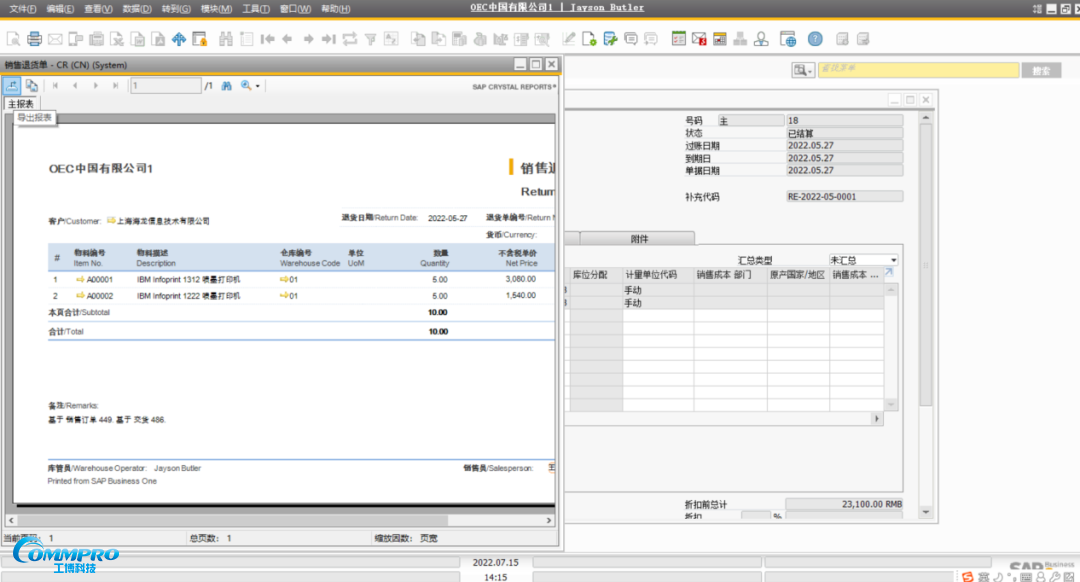The height and width of the screenshot is (582, 1080).
Task: Switch to the 附件 tab
Action: (x=638, y=238)
